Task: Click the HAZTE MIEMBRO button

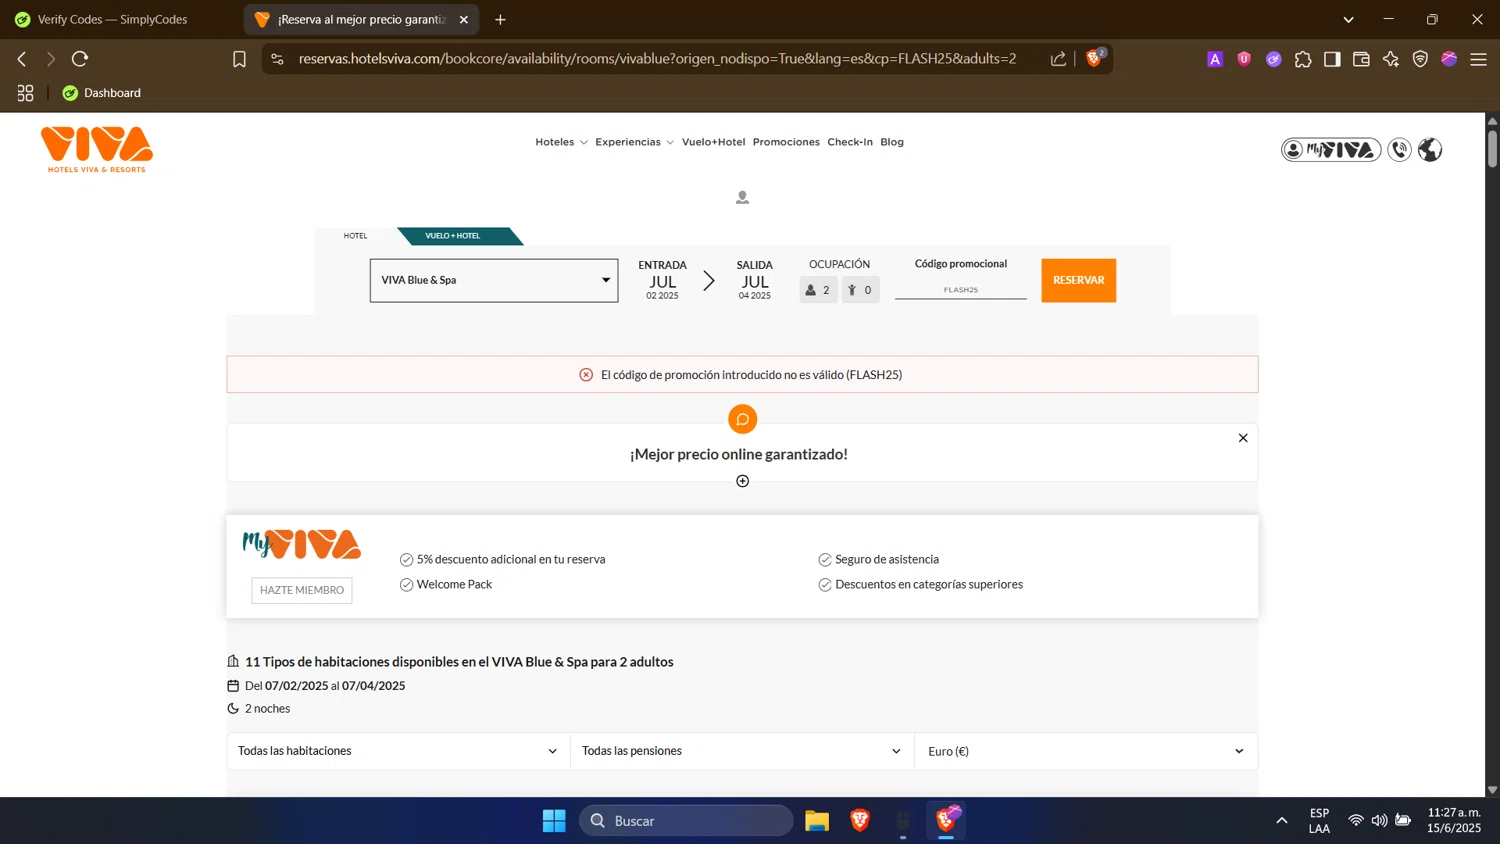Action: [x=302, y=590]
